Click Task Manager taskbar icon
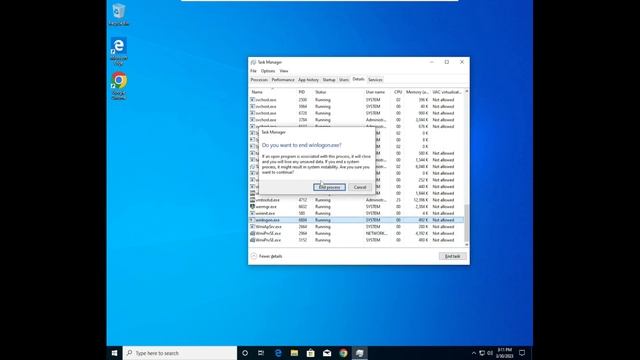The height and width of the screenshot is (360, 640). click(360, 353)
